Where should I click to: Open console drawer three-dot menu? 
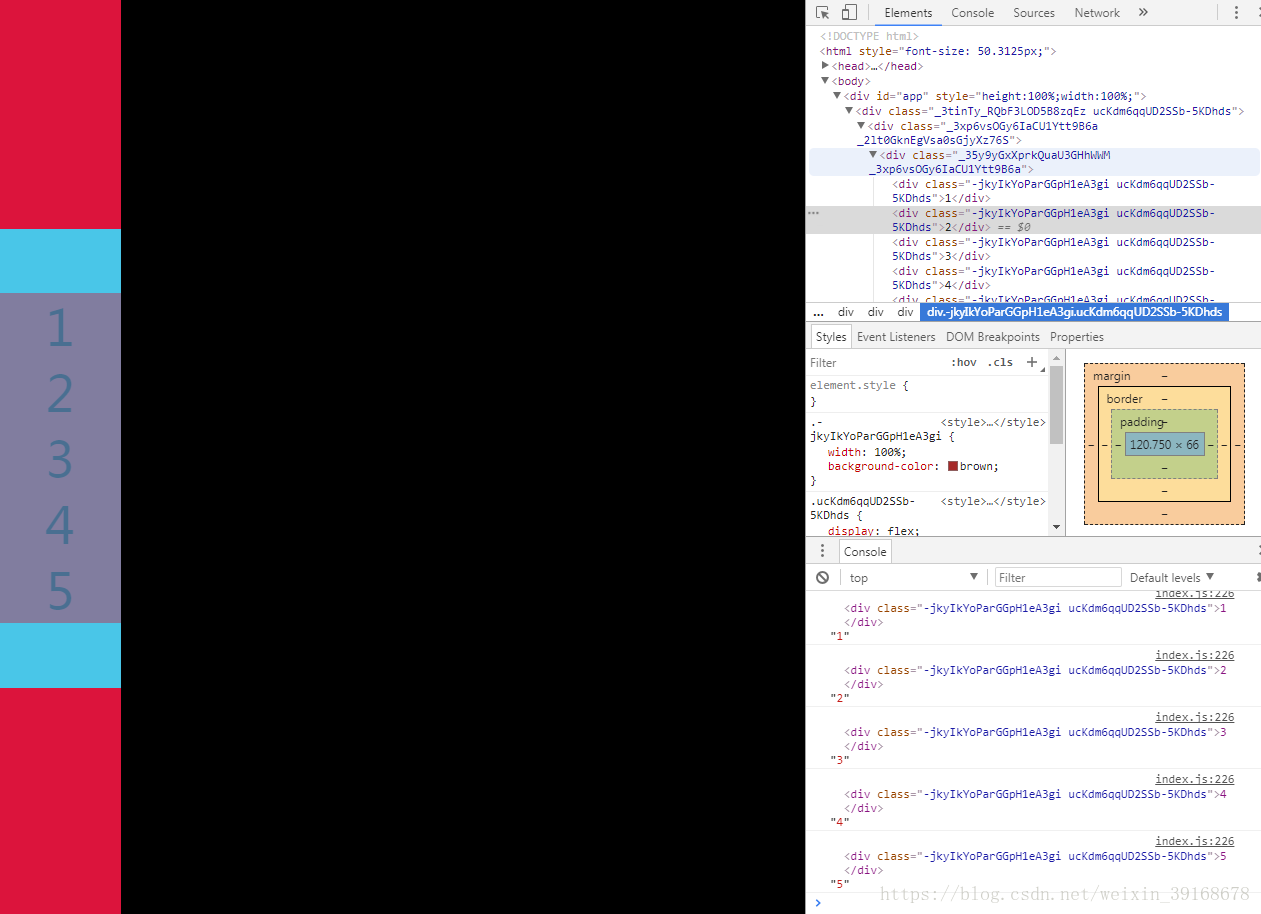tap(822, 551)
